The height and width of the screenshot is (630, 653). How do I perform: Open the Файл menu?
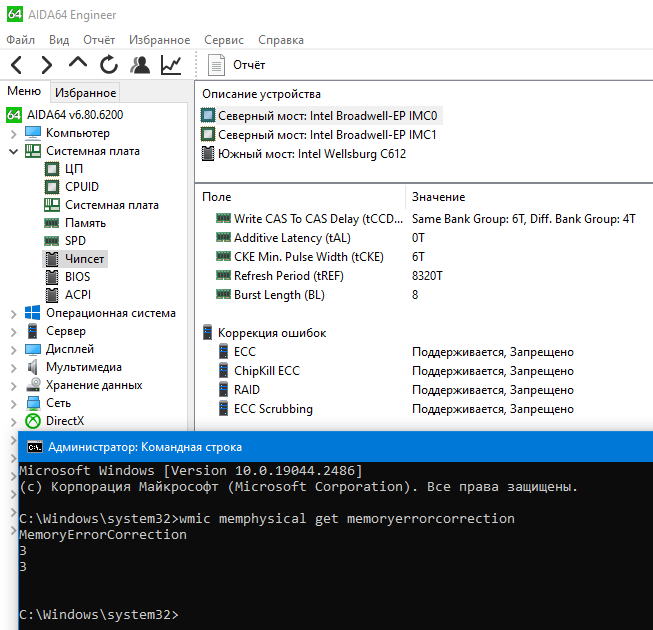pyautogui.click(x=20, y=40)
